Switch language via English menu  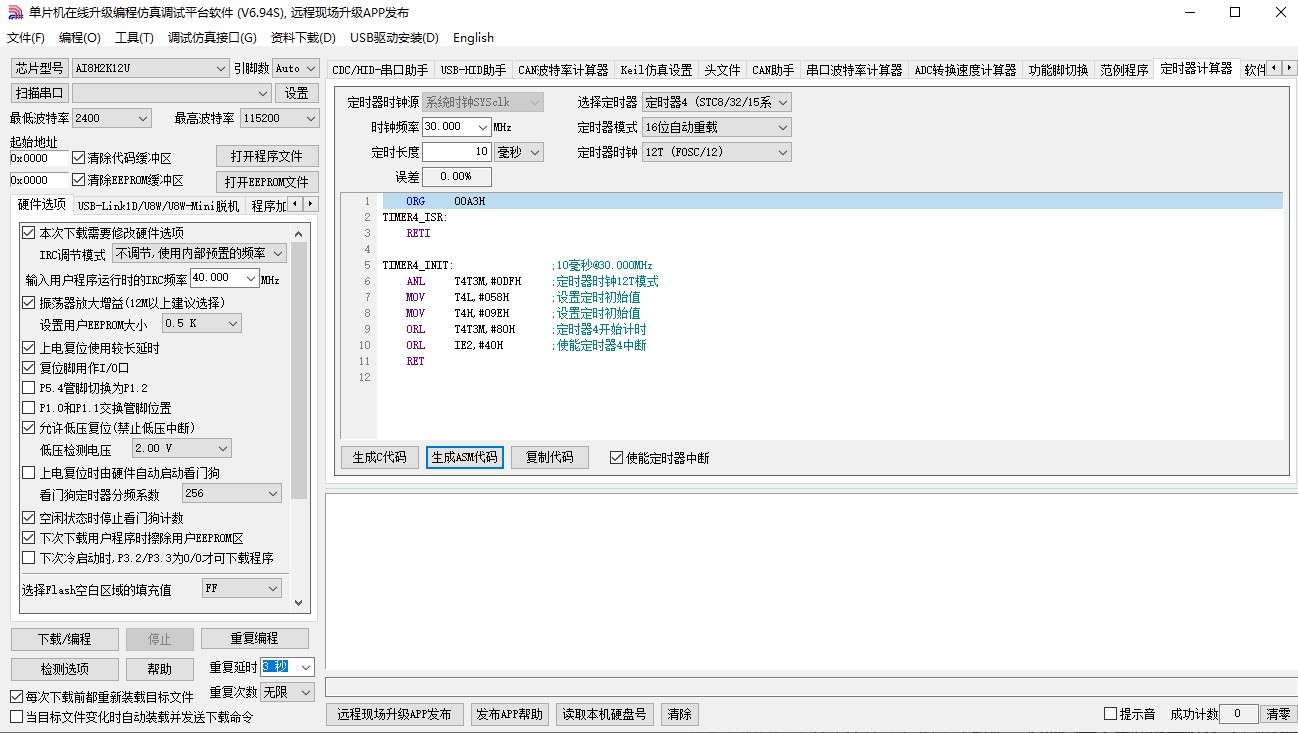[473, 38]
